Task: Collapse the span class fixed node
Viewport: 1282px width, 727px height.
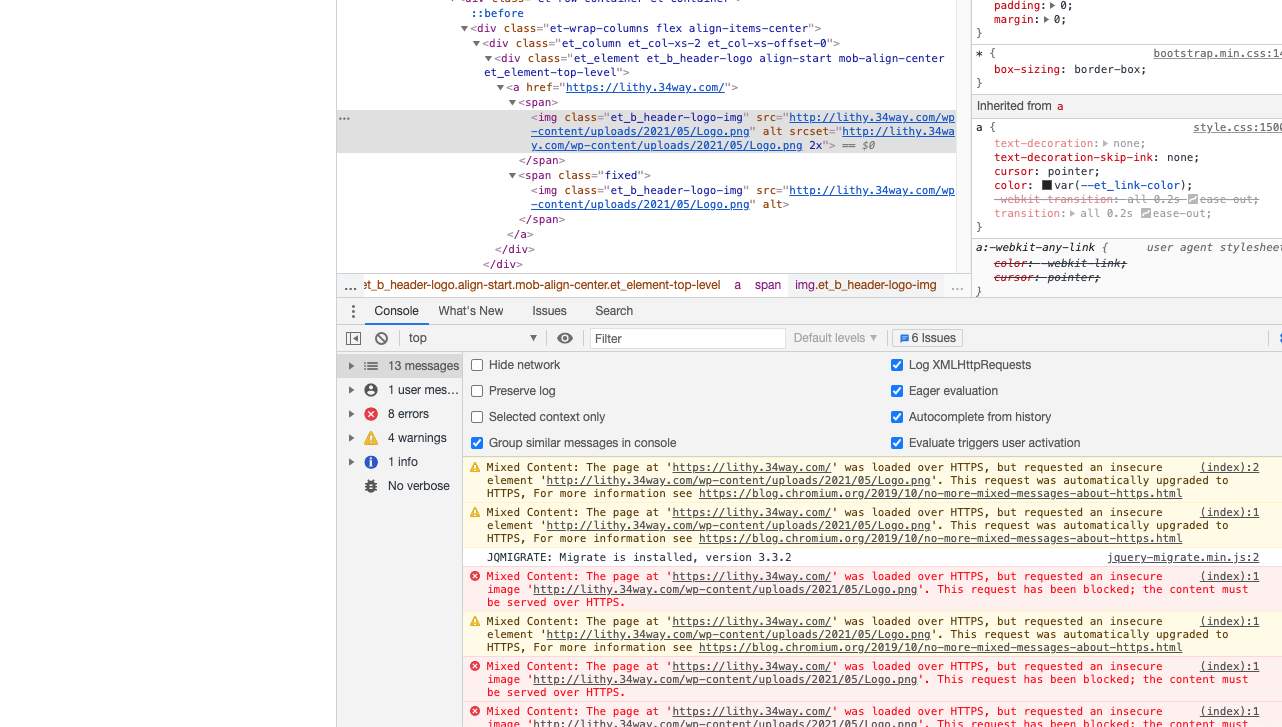Action: [x=513, y=175]
